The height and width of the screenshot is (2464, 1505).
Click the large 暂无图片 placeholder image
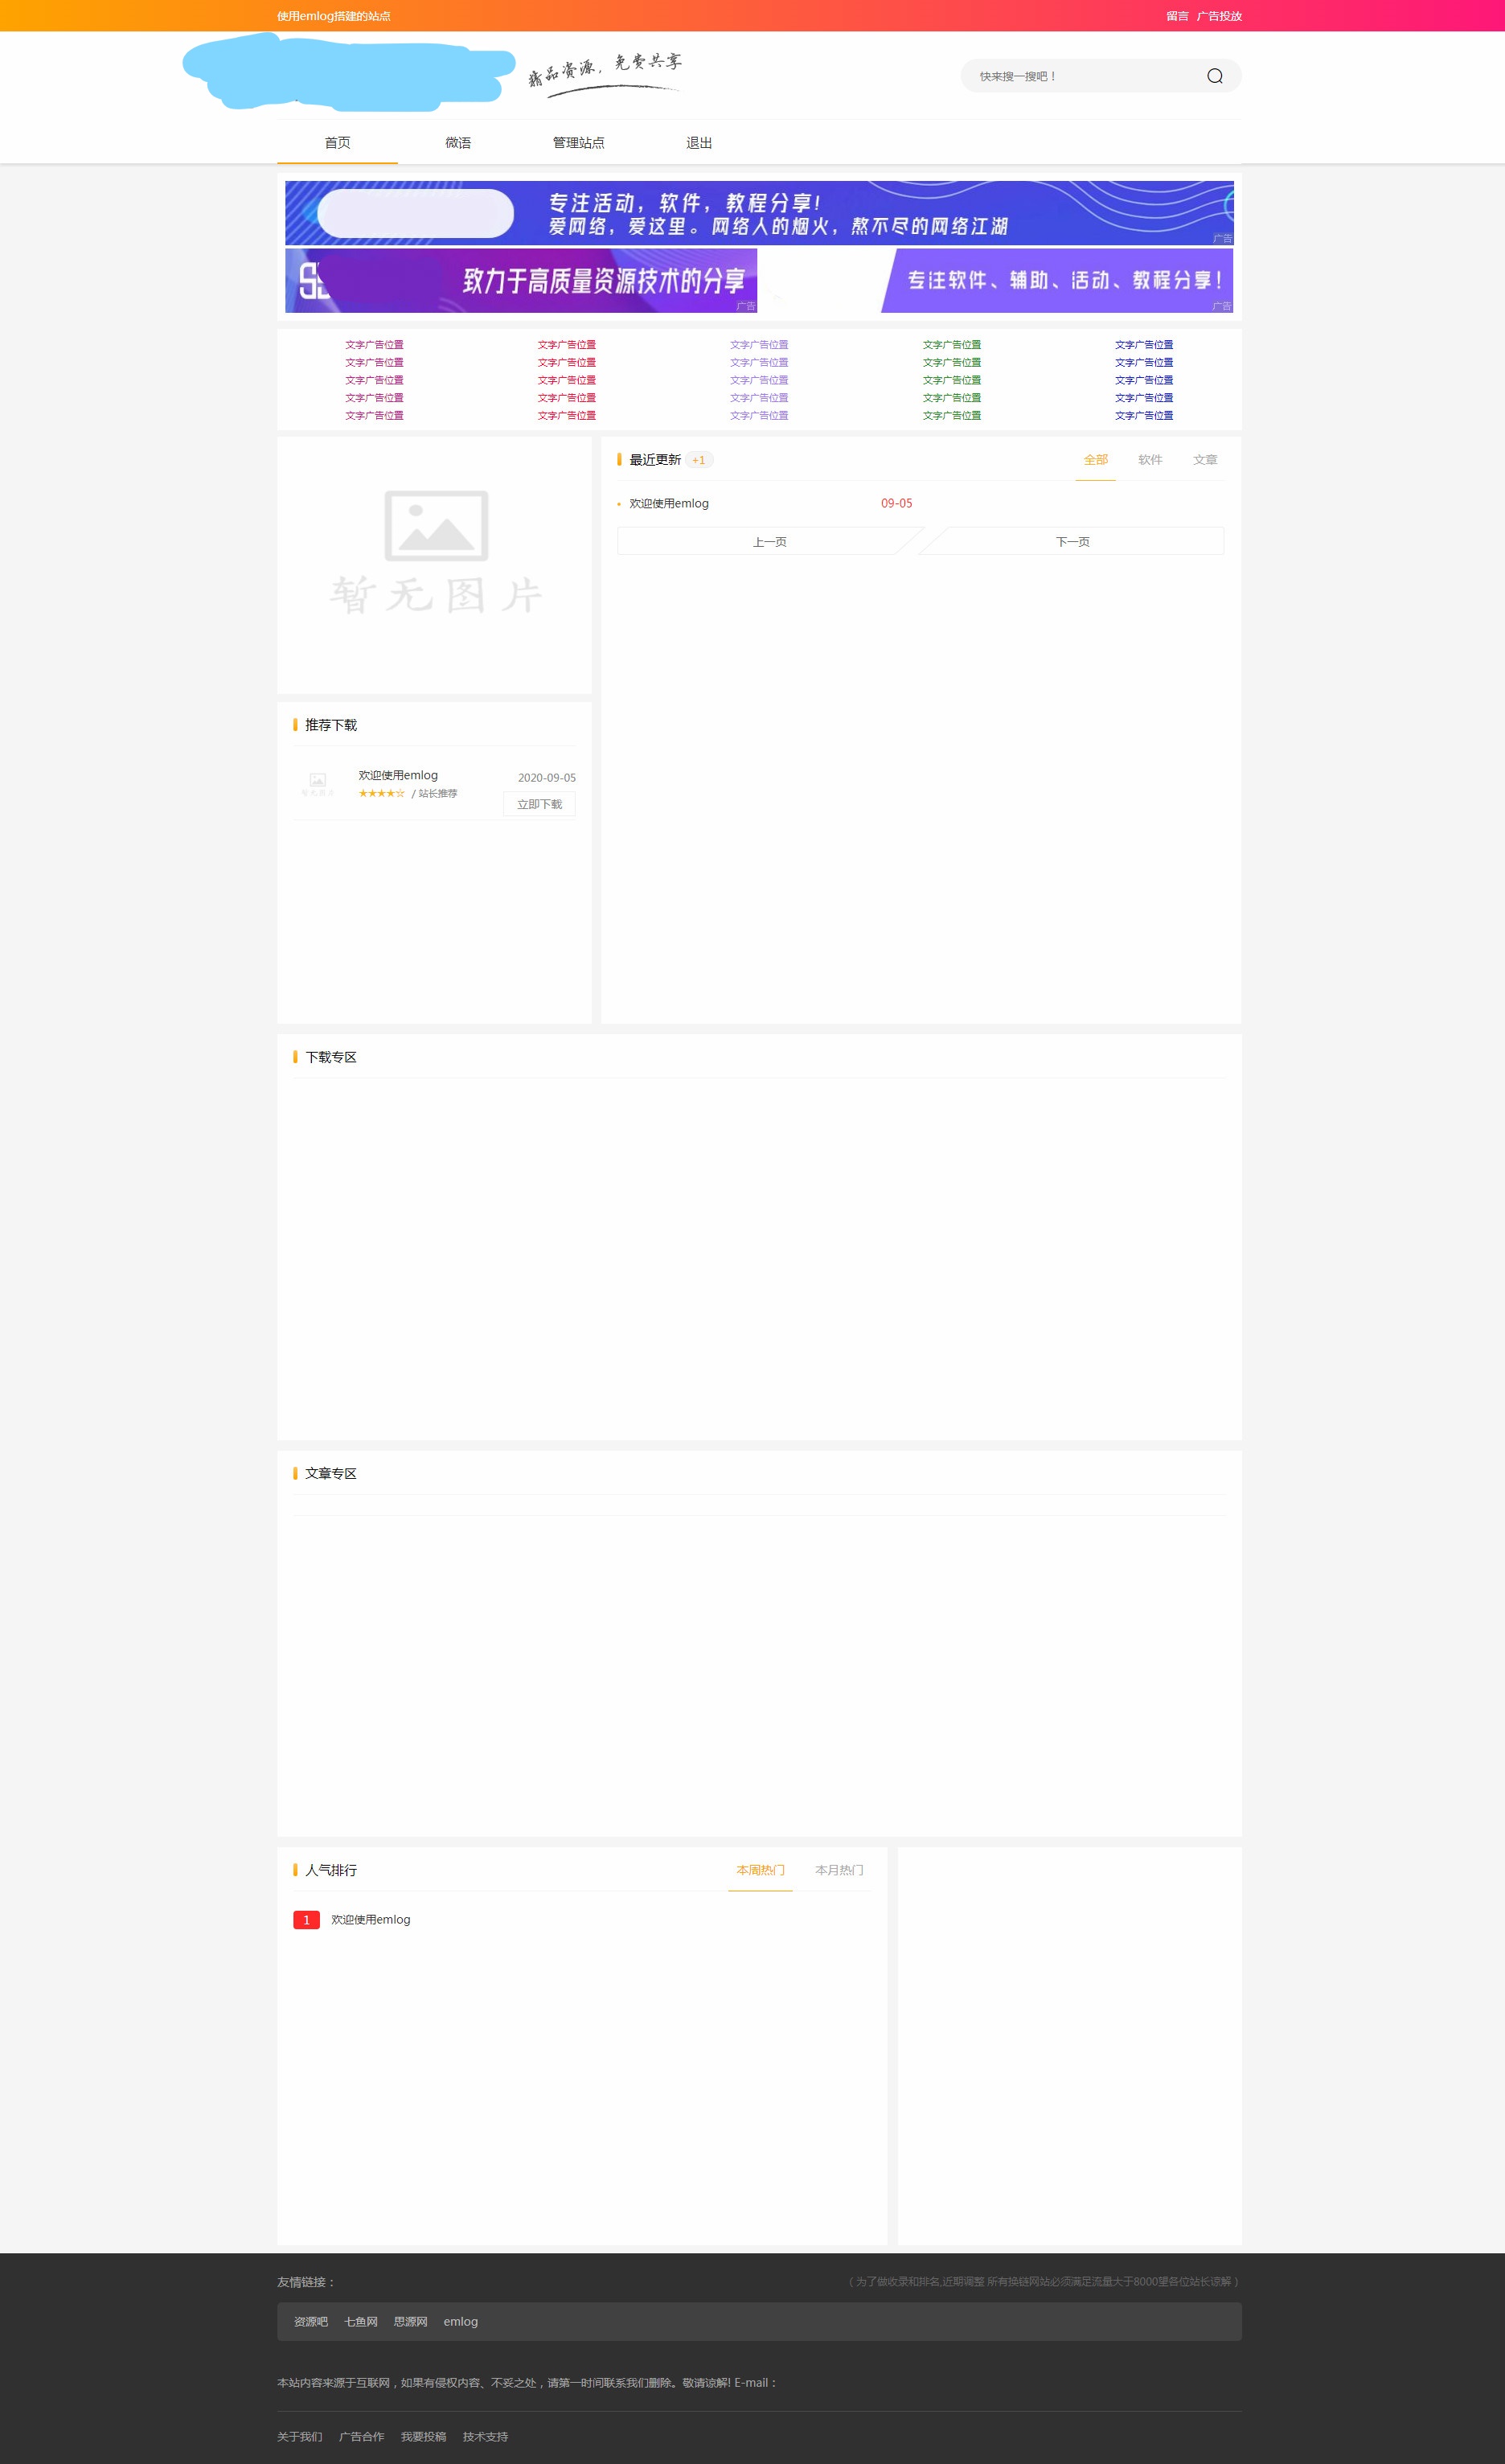435,553
